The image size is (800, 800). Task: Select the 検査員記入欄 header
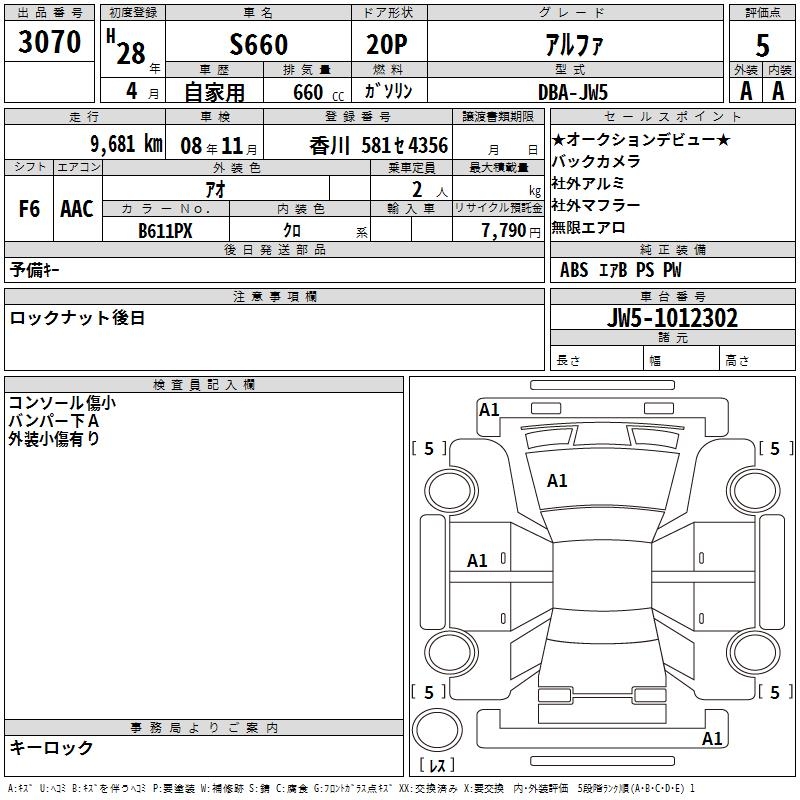204,385
